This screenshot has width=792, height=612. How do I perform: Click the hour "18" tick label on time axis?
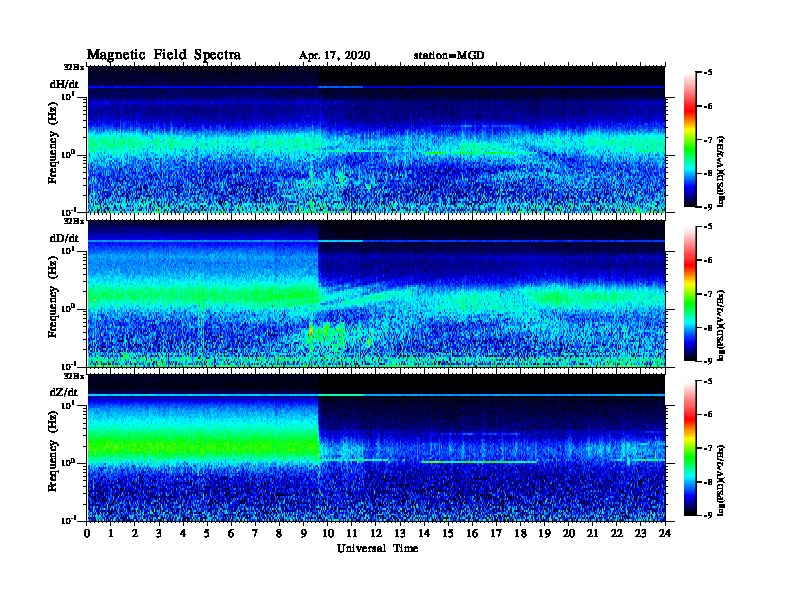click(x=520, y=533)
